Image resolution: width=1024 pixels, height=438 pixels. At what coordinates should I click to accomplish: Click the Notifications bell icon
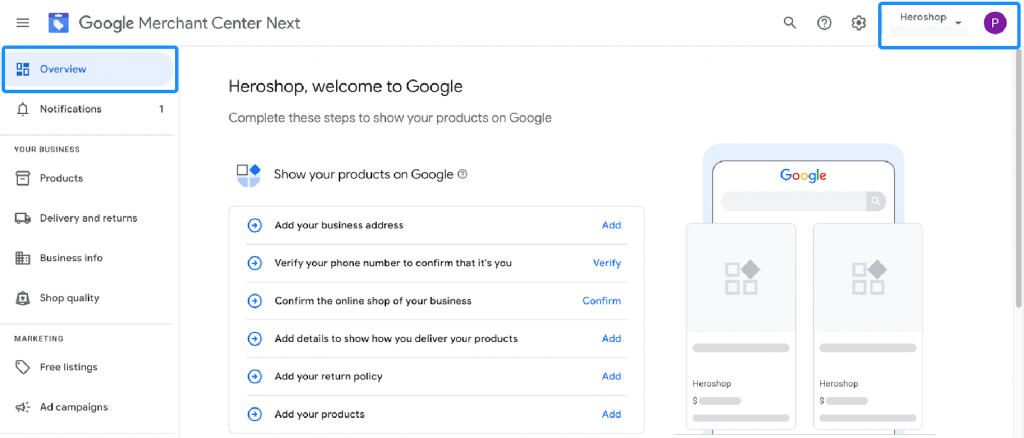(x=23, y=109)
